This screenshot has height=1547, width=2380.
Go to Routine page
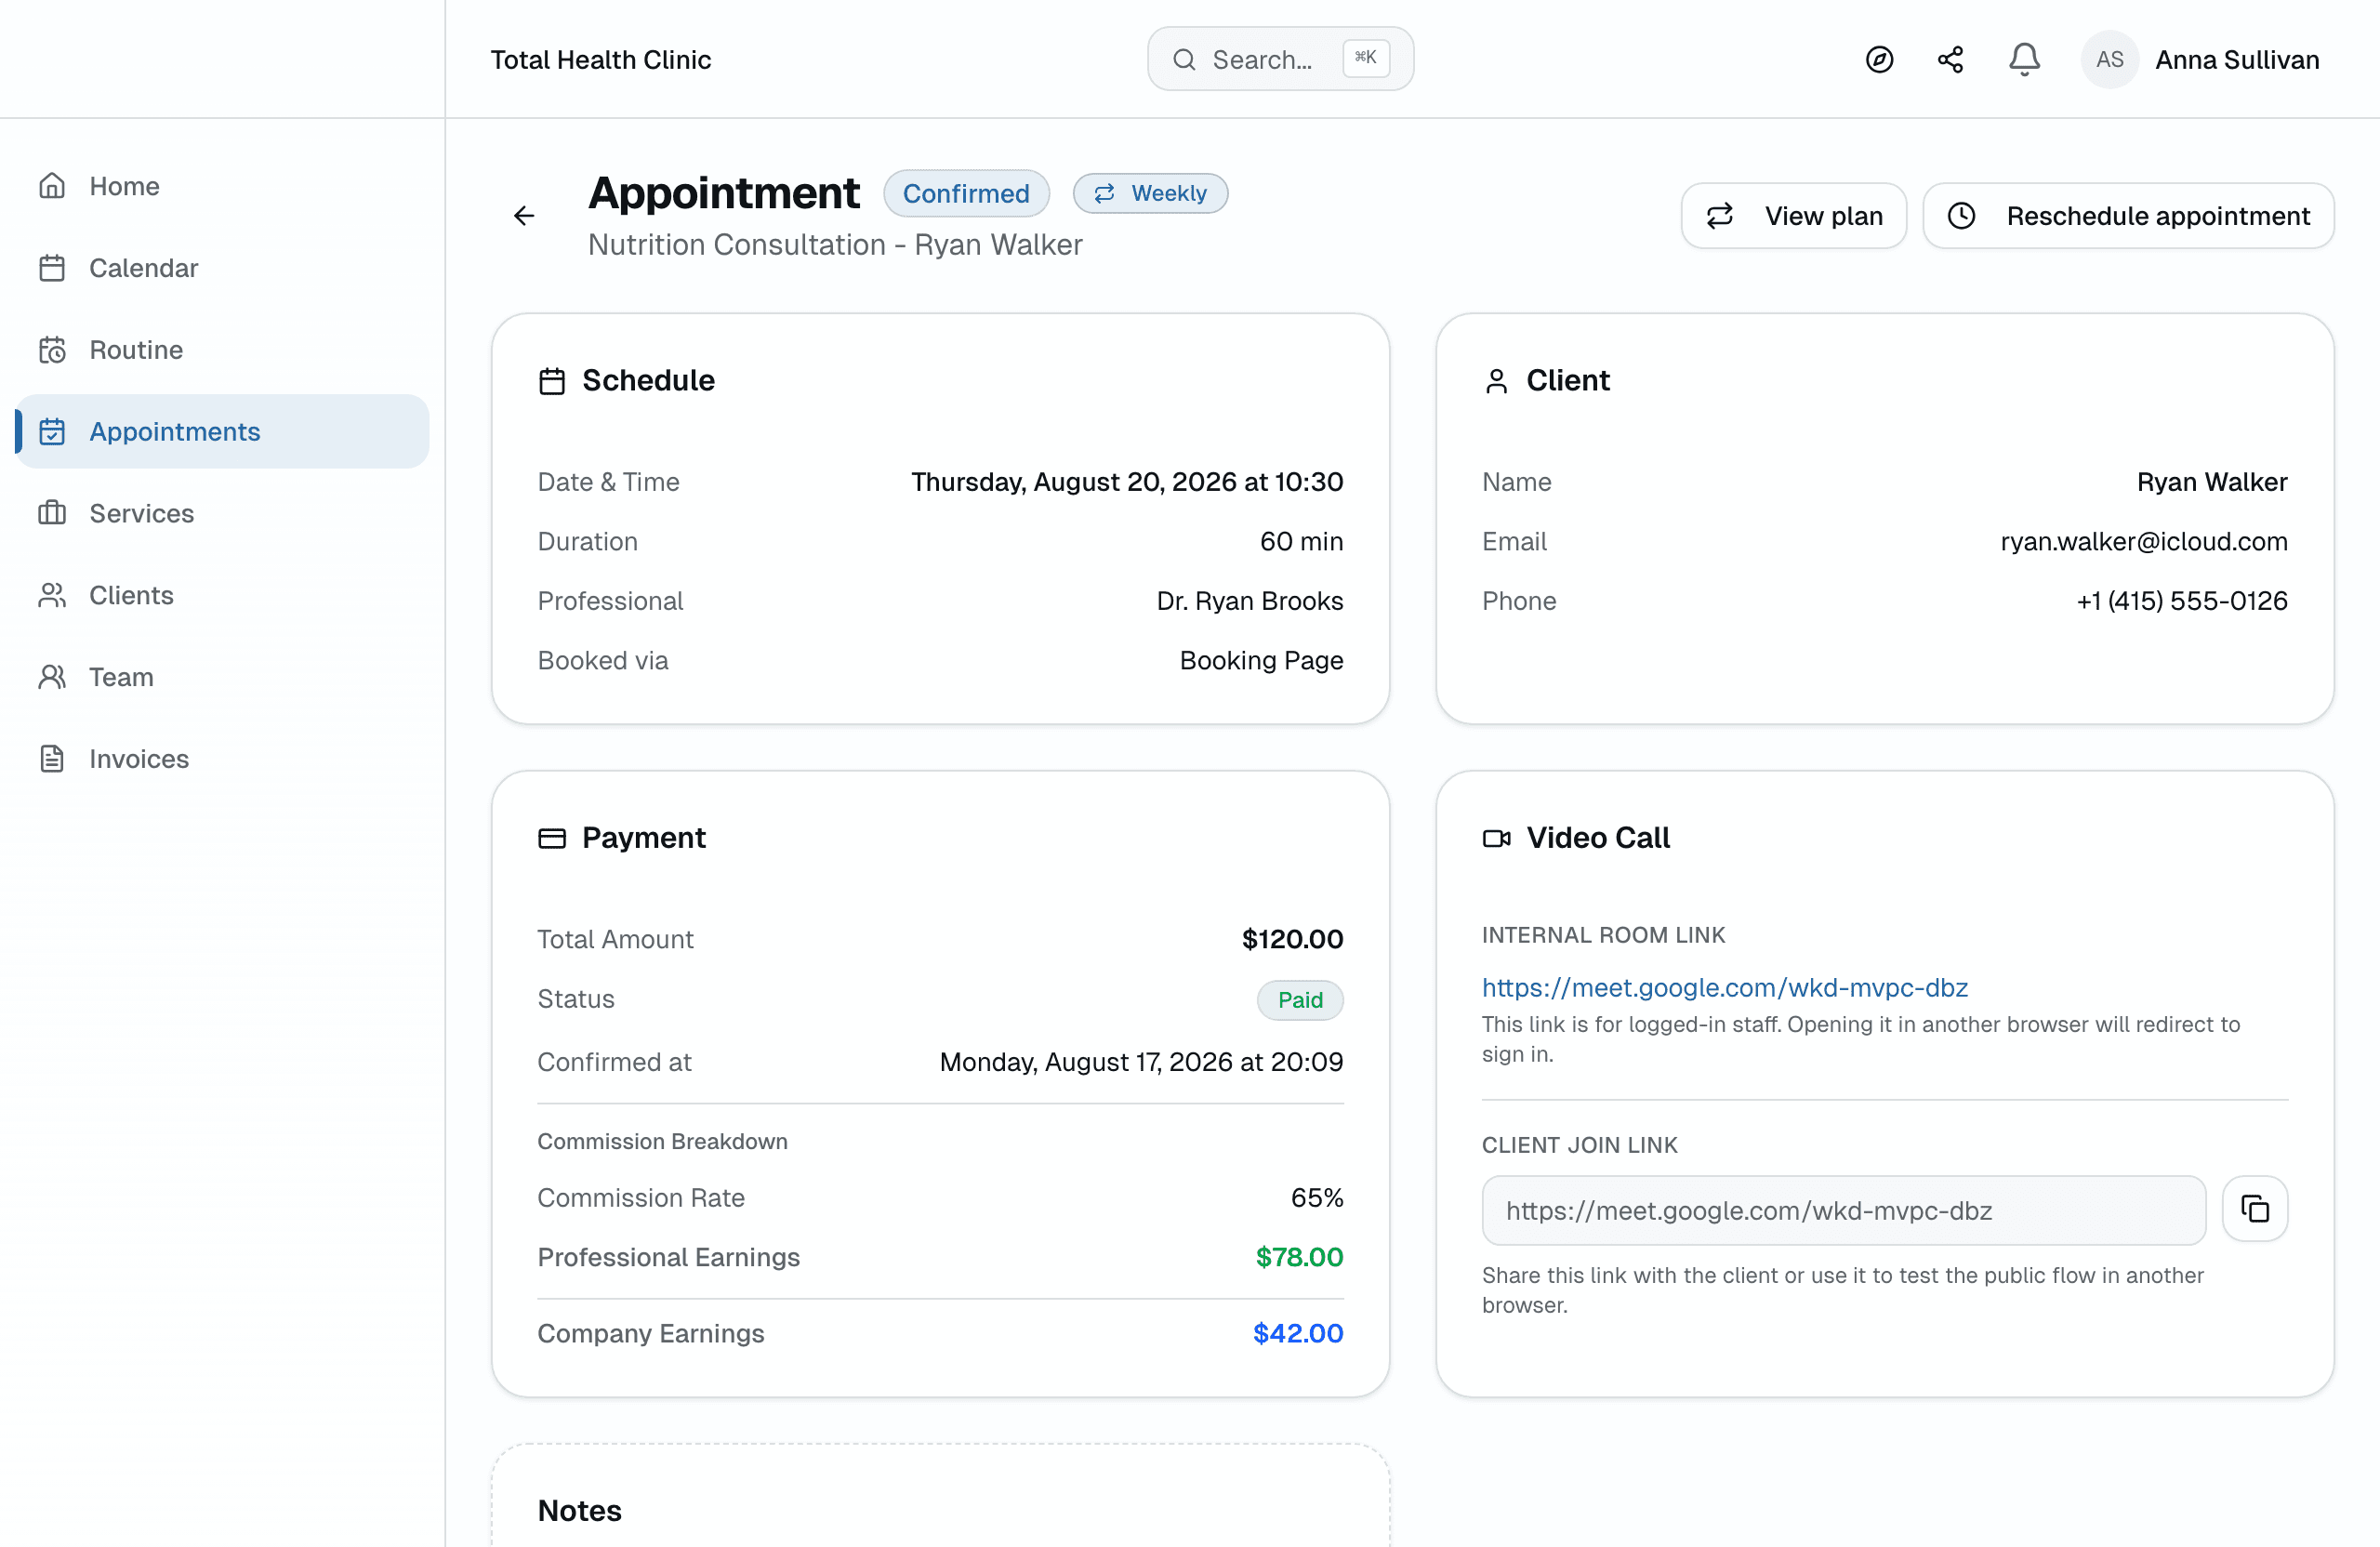point(223,350)
